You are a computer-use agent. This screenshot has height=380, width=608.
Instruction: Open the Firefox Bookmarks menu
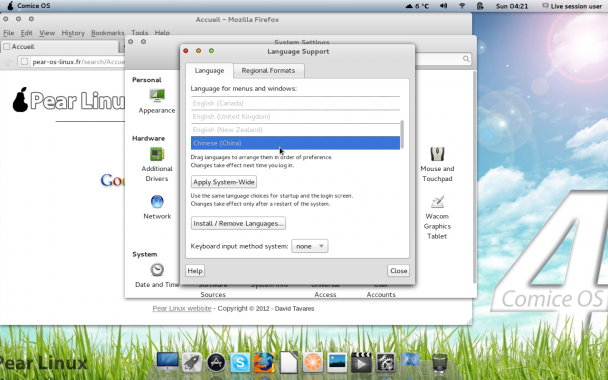click(107, 33)
